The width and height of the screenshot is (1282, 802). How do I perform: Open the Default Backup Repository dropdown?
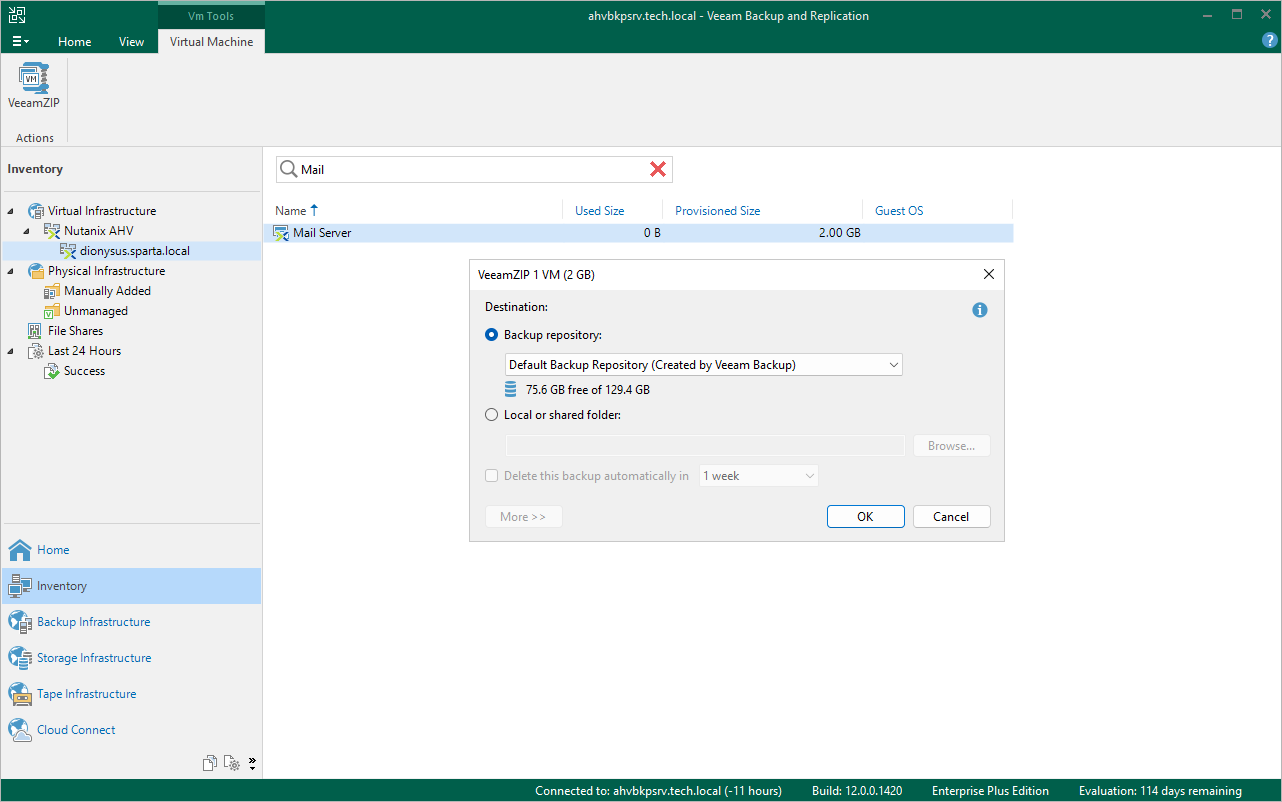click(x=704, y=365)
